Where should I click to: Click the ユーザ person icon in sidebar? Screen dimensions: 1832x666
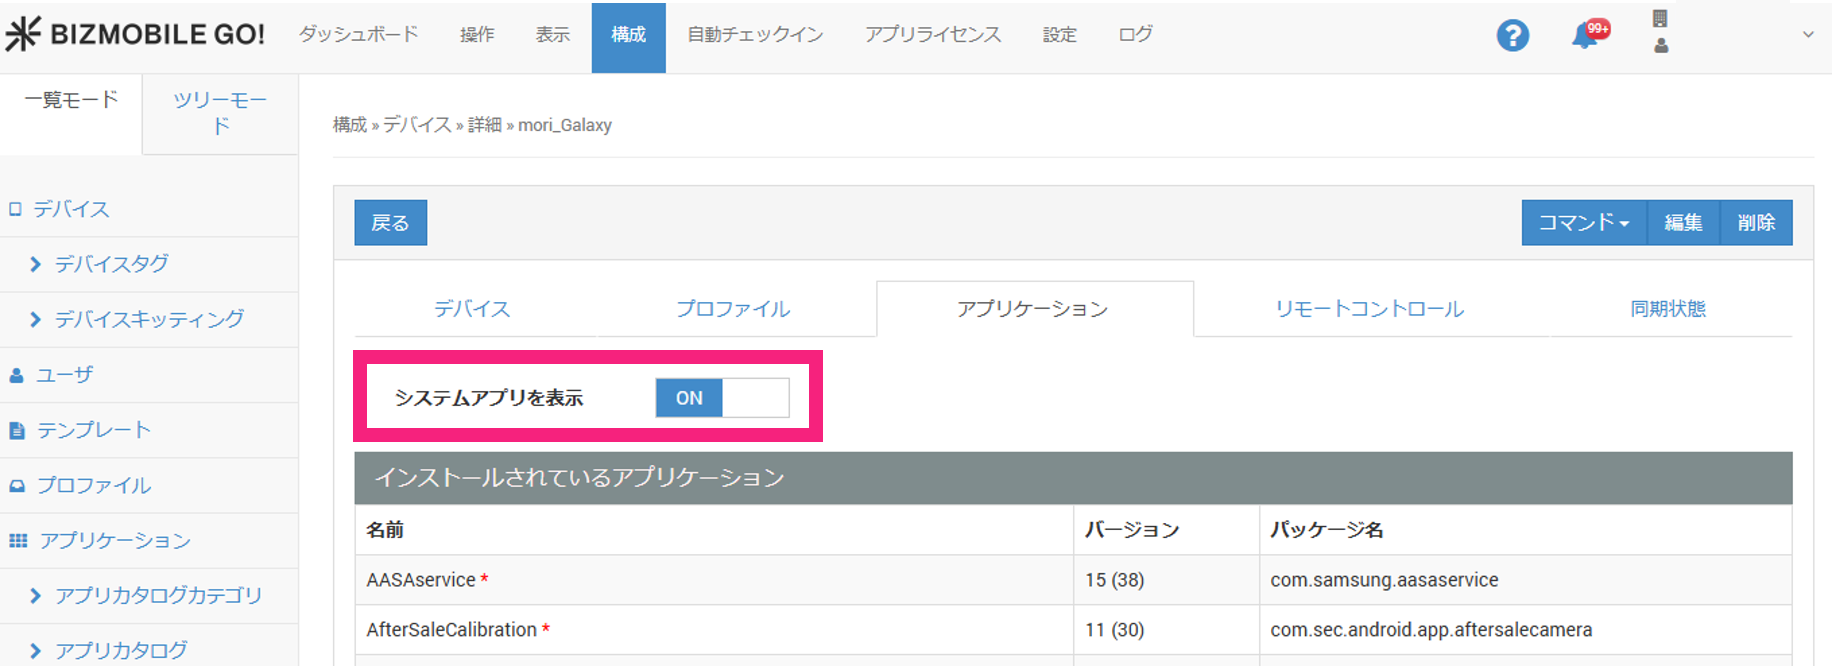tap(16, 376)
